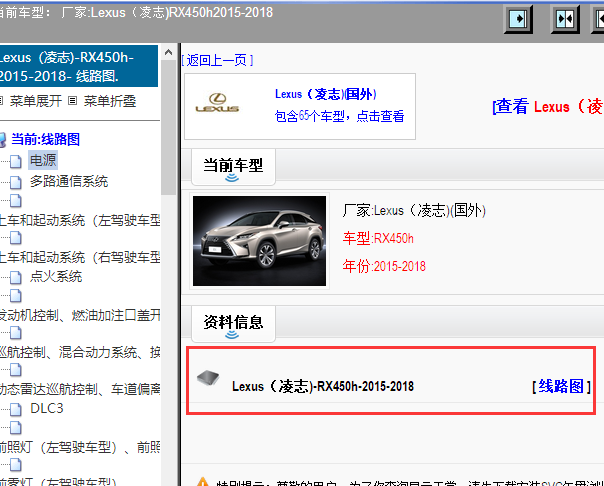Click the book icon next to Lexus-RX450h-2015-2018
Image resolution: width=604 pixels, height=486 pixels.
pos(208,378)
